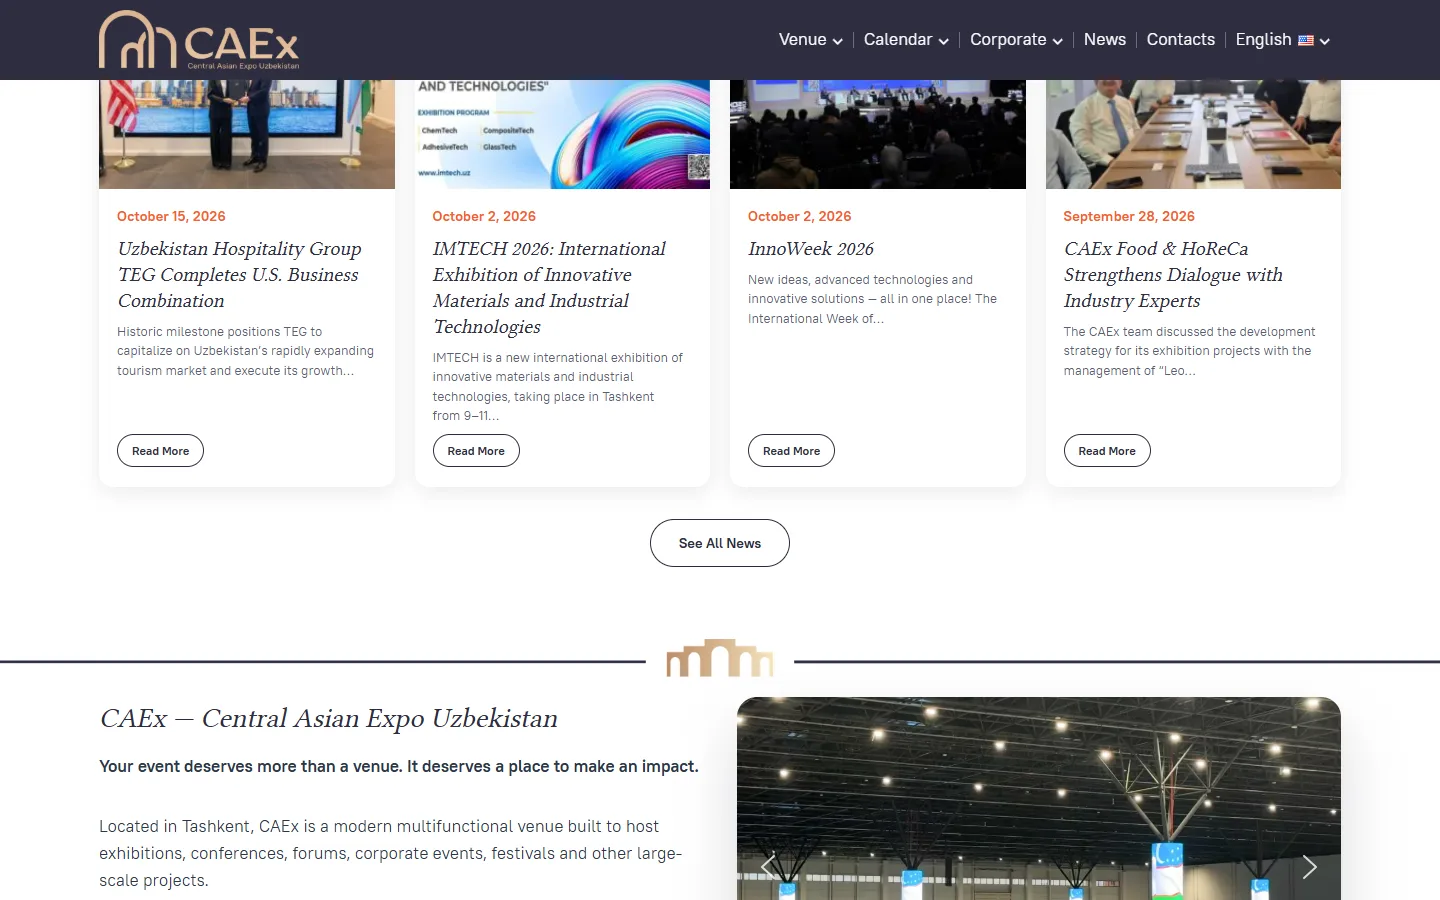Viewport: 1440px width, 900px height.
Task: Click InnoWeek conference hall thumbnail
Action: [878, 134]
